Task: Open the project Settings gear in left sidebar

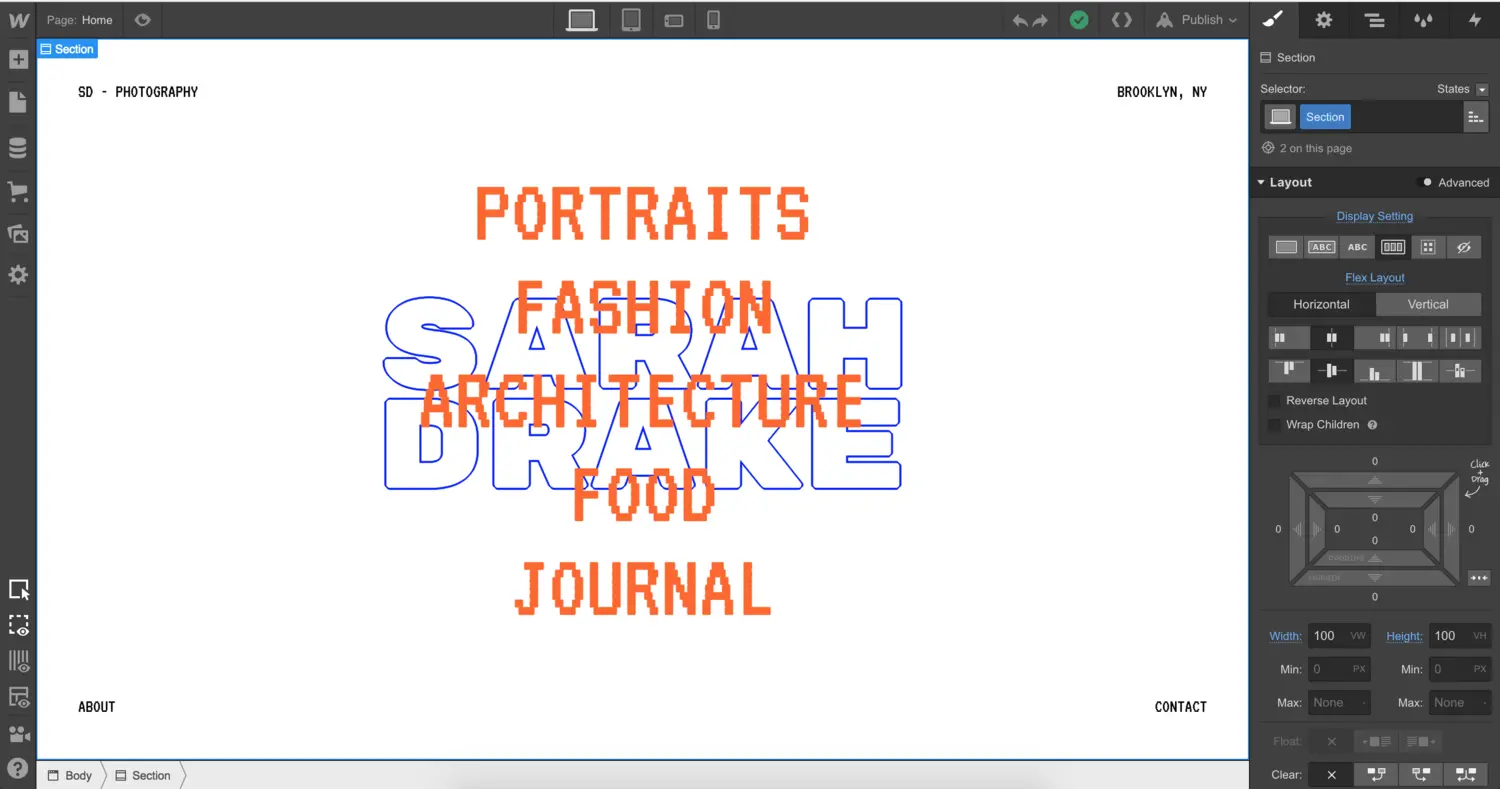Action: pyautogui.click(x=18, y=275)
